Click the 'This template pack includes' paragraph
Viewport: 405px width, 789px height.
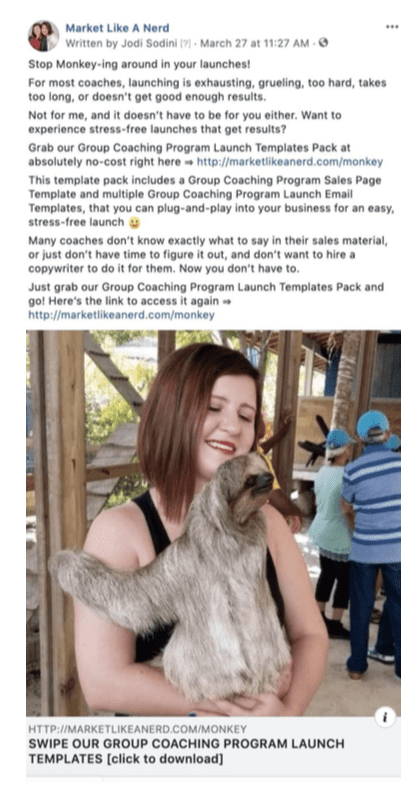point(211,201)
